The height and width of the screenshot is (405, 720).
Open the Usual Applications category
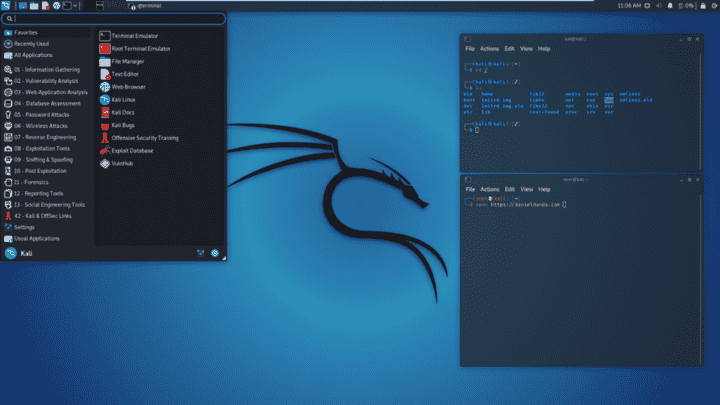tap(46, 239)
